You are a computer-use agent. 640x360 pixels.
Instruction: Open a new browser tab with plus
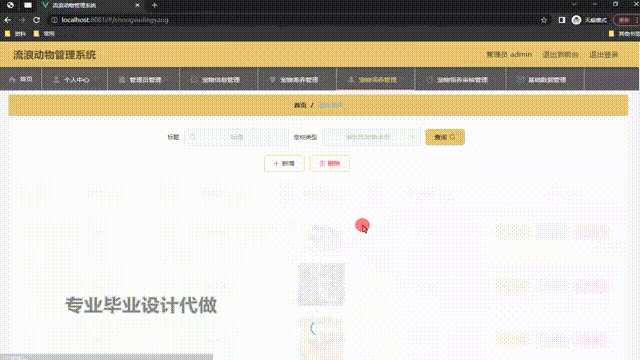tap(154, 5)
